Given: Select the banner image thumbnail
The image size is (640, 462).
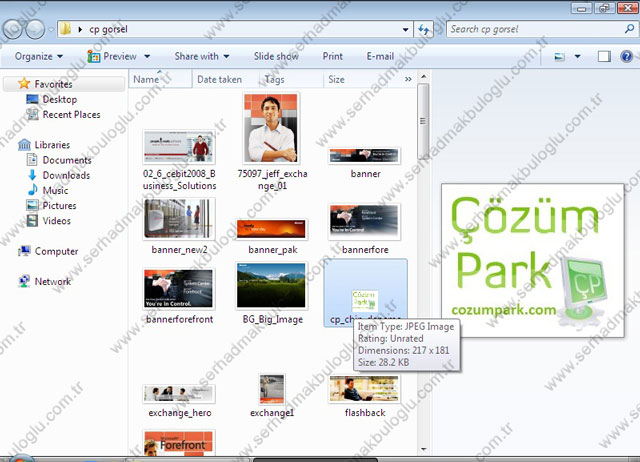Looking at the screenshot, I should 364,155.
